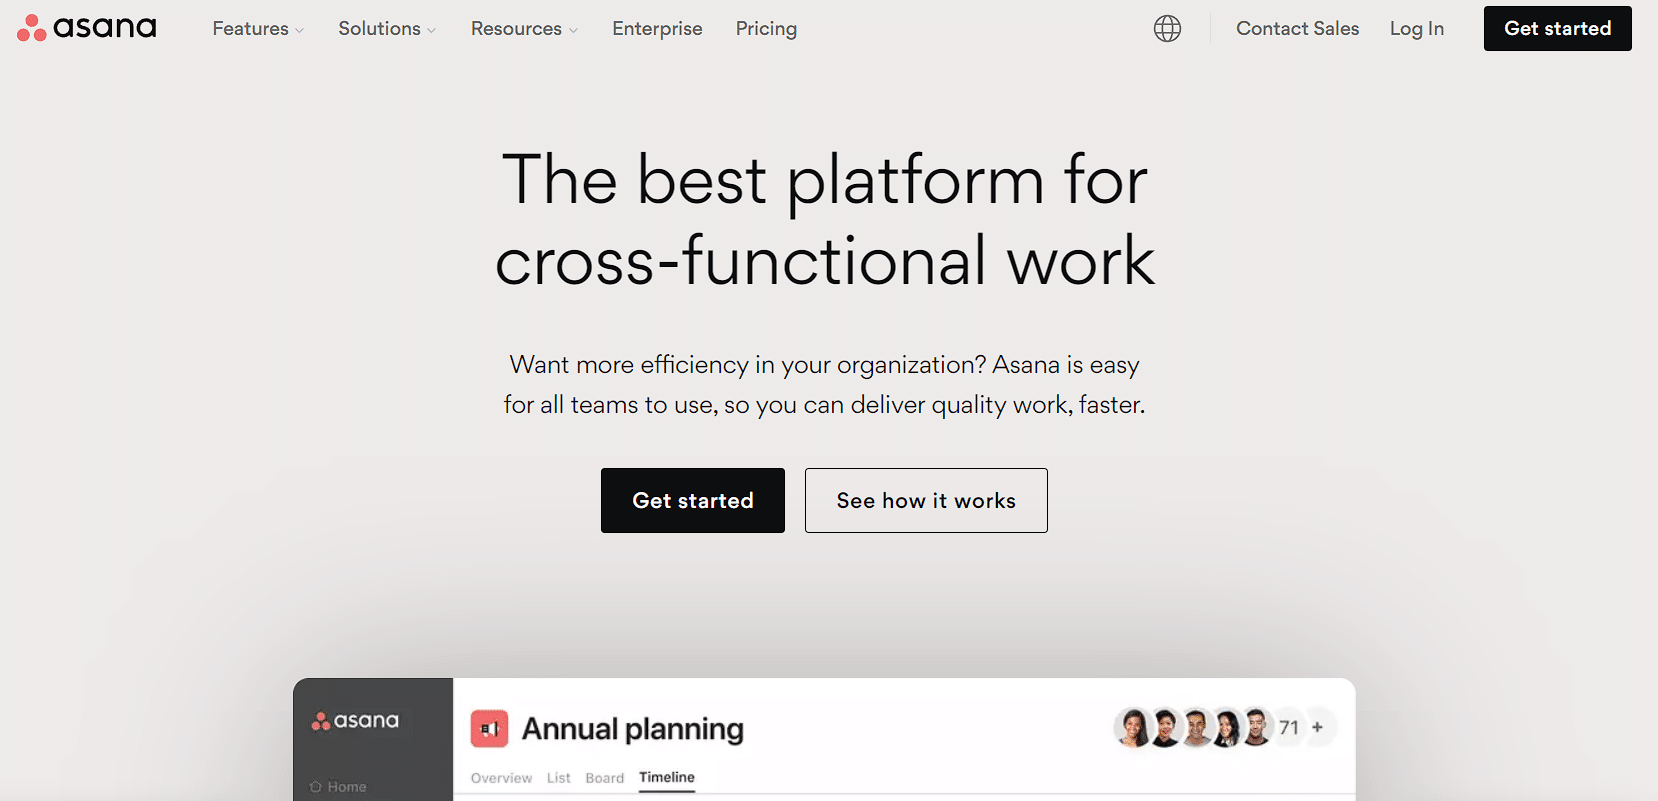This screenshot has height=801, width=1658.
Task: Click the 71 member count badge
Action: tap(1288, 727)
